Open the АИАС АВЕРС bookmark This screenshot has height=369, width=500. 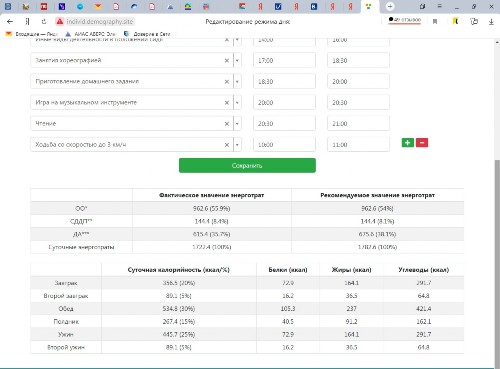[x=90, y=34]
